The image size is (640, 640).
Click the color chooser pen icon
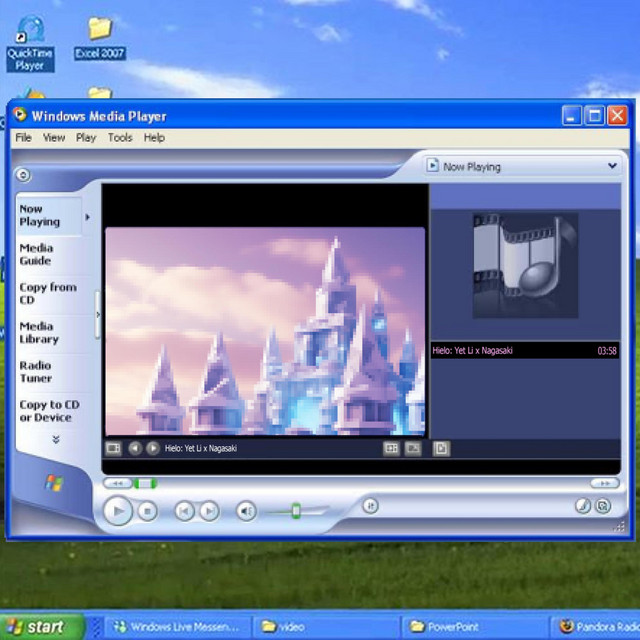pos(583,506)
